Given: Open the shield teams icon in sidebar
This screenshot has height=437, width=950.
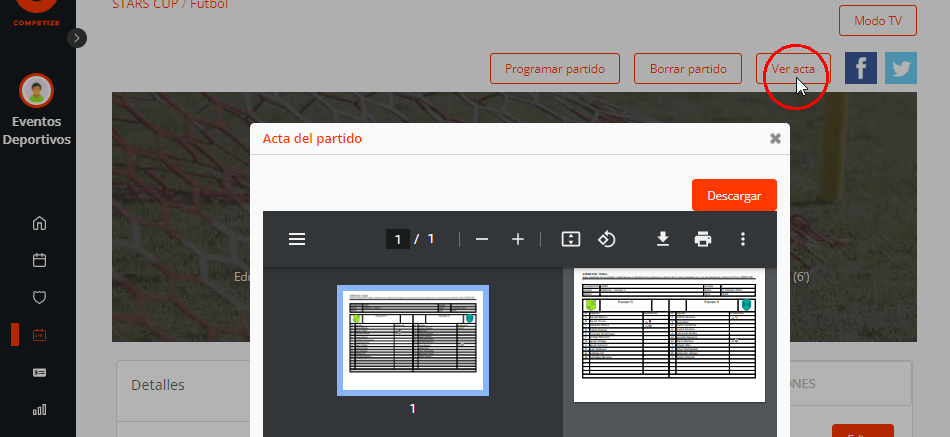Looking at the screenshot, I should 39,298.
